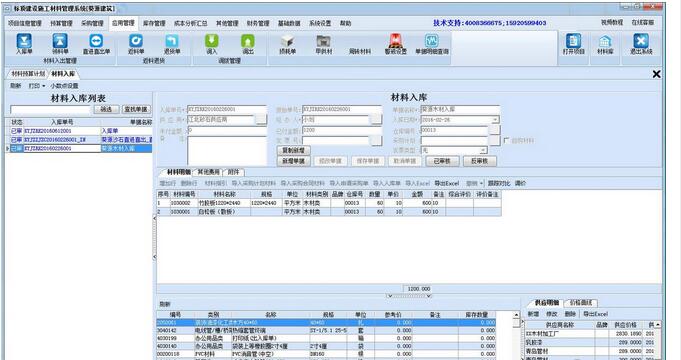This screenshot has height=360, width=681.
Task: Open the 项目信息管理 menu
Action: coord(25,23)
